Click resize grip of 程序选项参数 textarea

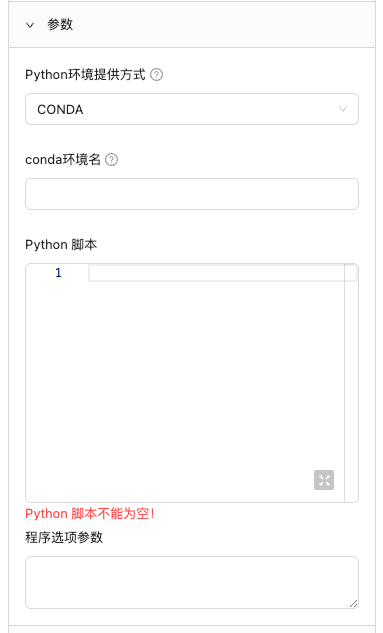coord(354,603)
